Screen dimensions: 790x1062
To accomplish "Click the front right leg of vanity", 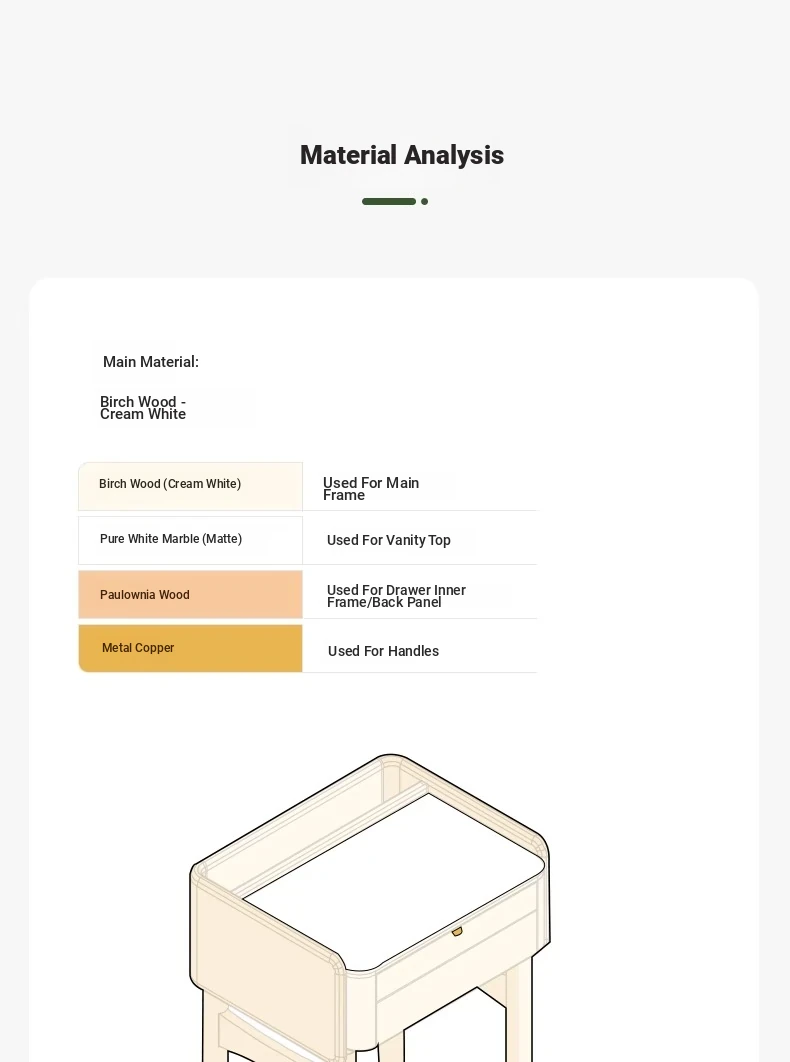I will [520, 1009].
